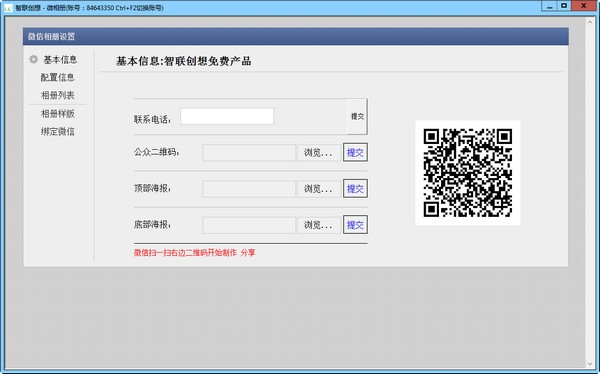Submit the 顶部海报 upload
Screen dimensions: 600x374
click(x=355, y=188)
